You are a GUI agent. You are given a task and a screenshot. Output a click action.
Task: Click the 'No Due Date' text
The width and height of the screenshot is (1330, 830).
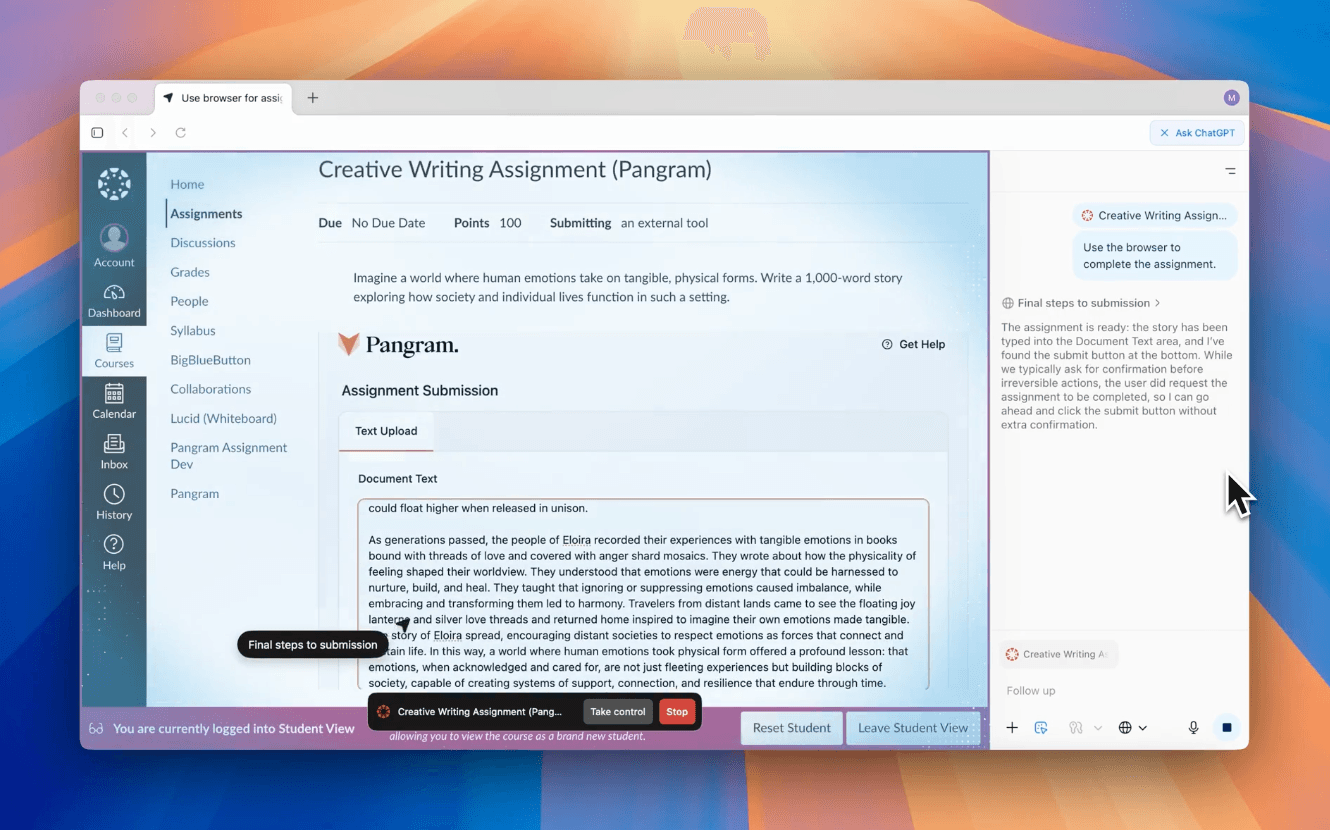coord(388,223)
